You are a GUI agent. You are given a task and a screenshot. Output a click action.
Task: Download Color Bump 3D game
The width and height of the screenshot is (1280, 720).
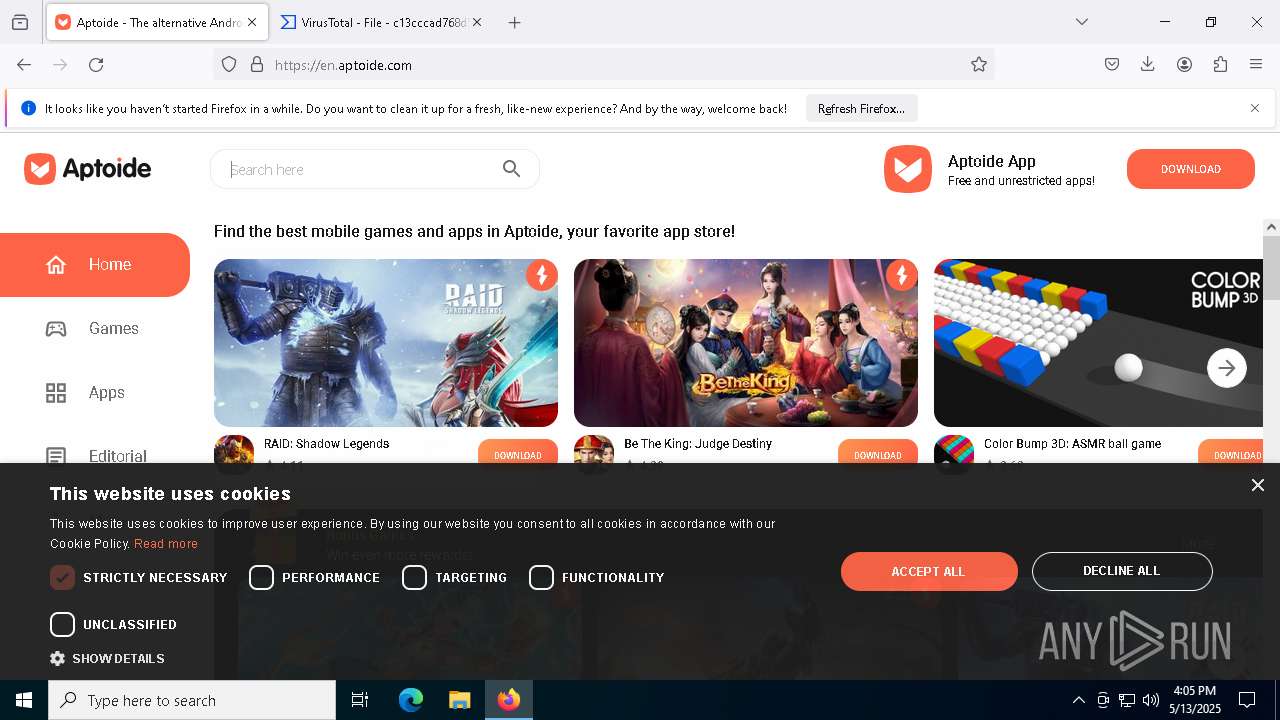1231,452
